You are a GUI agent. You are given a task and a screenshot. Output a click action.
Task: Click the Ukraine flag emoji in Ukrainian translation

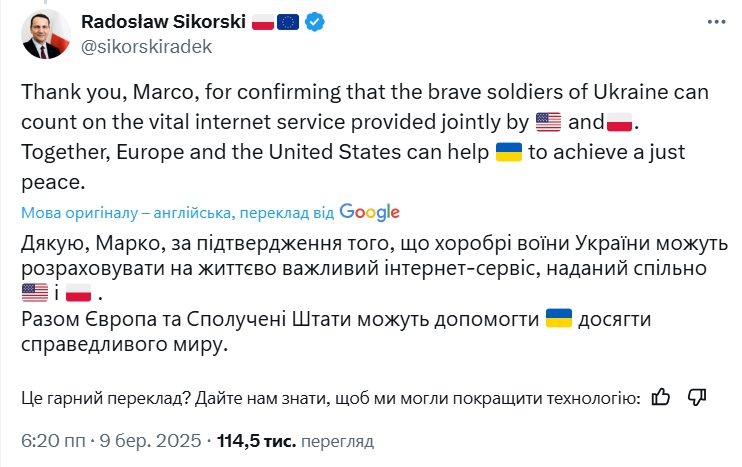(559, 318)
